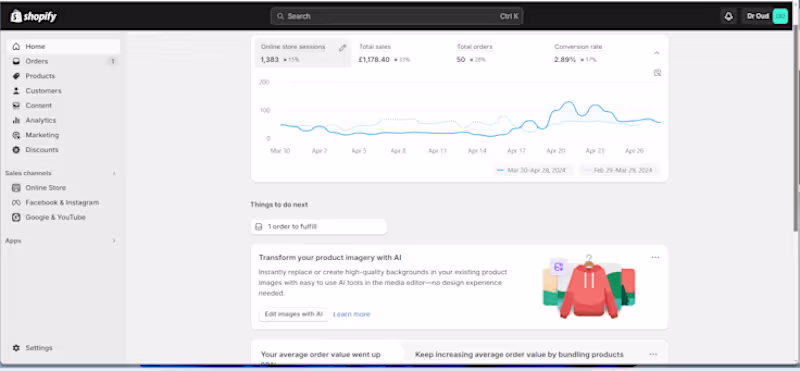Click Keep increasing average order value text
The width and height of the screenshot is (800, 371).
[519, 354]
